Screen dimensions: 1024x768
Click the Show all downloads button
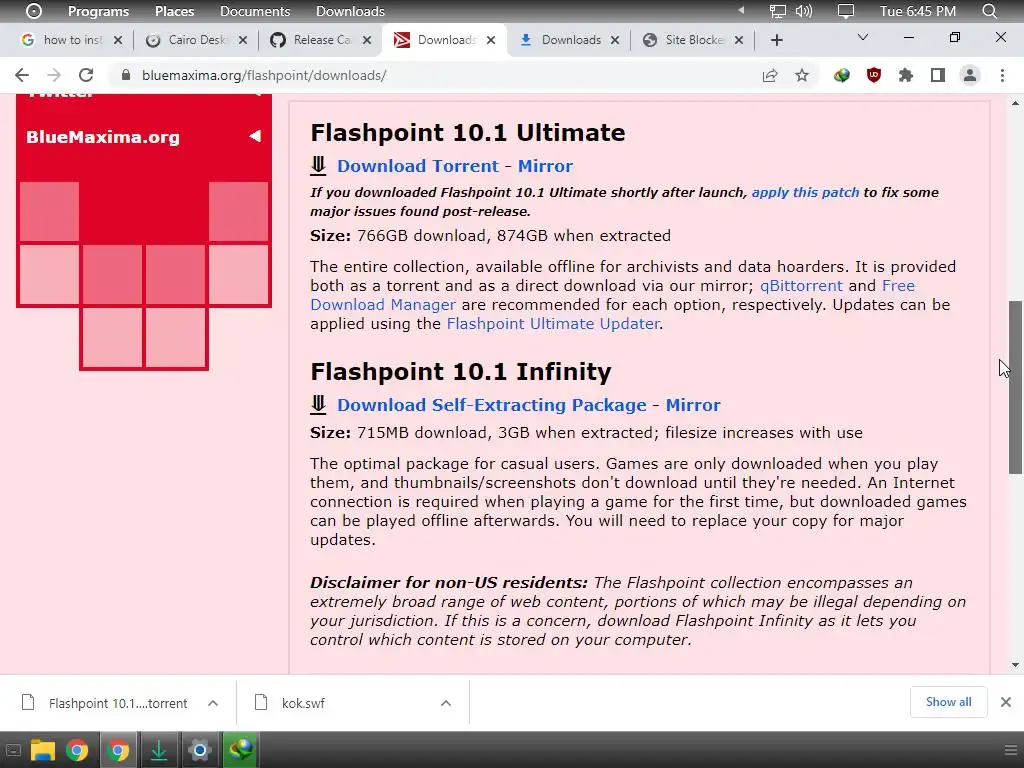tap(948, 702)
